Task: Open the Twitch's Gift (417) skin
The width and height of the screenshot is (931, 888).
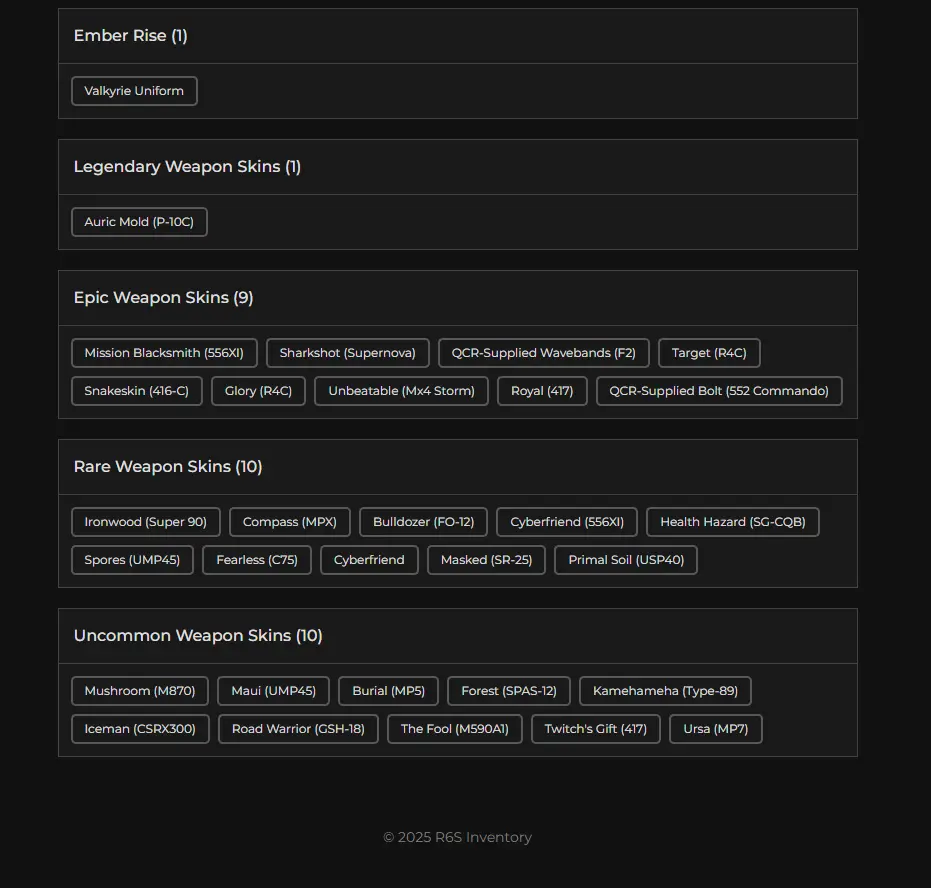Action: (595, 729)
